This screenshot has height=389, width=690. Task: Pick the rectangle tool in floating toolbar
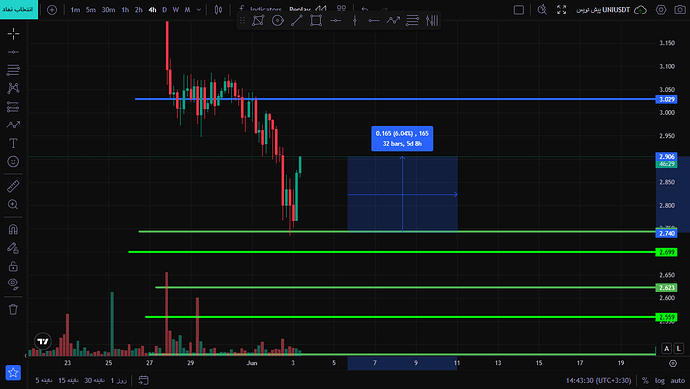click(316, 20)
